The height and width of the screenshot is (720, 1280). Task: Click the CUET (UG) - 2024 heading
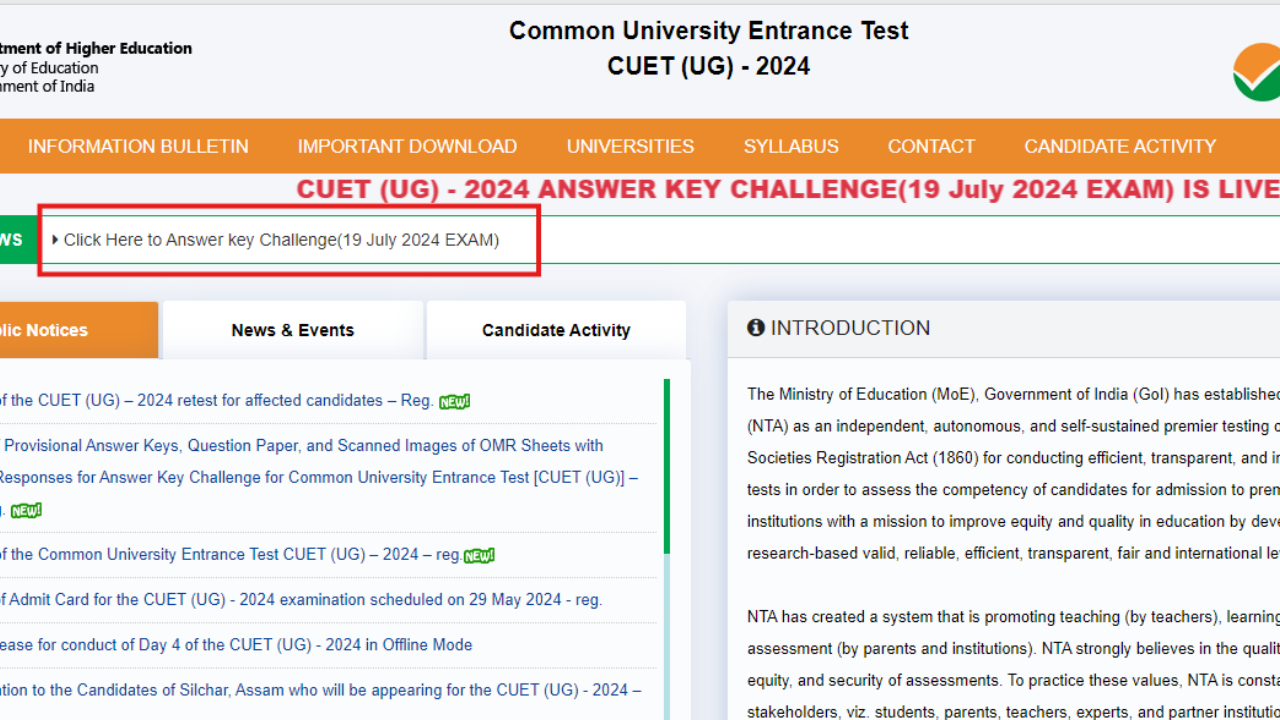(709, 67)
